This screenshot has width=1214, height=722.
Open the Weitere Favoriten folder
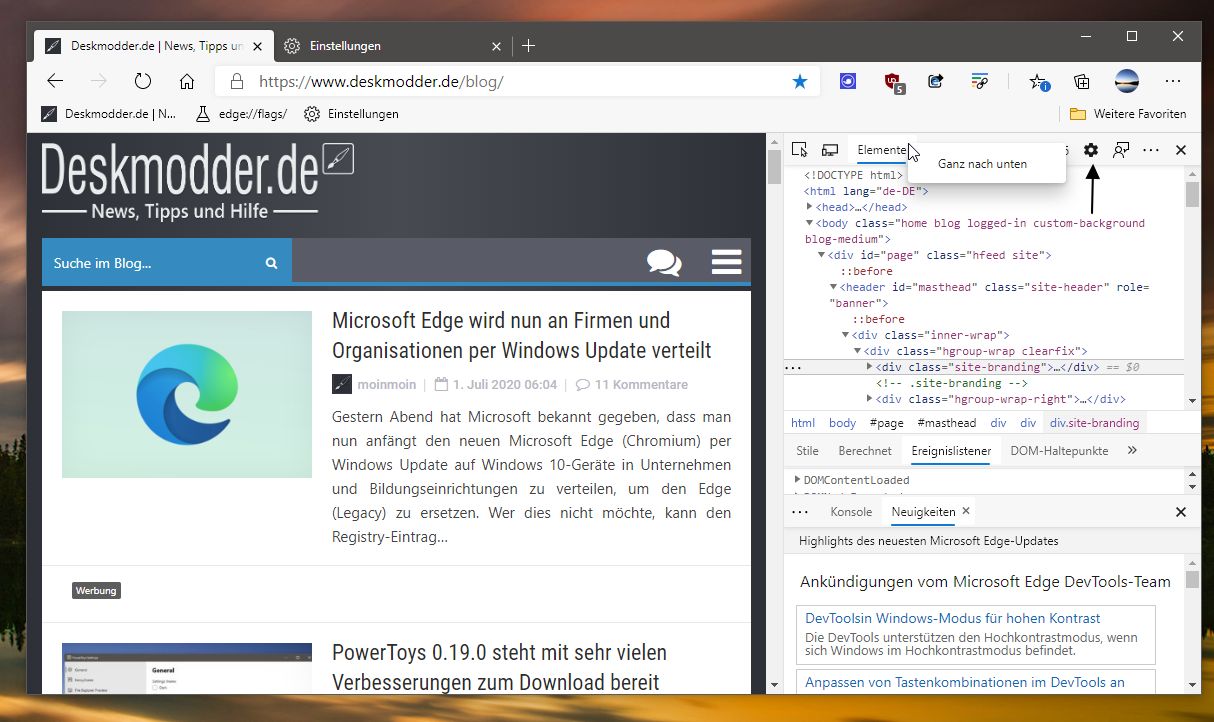1128,114
